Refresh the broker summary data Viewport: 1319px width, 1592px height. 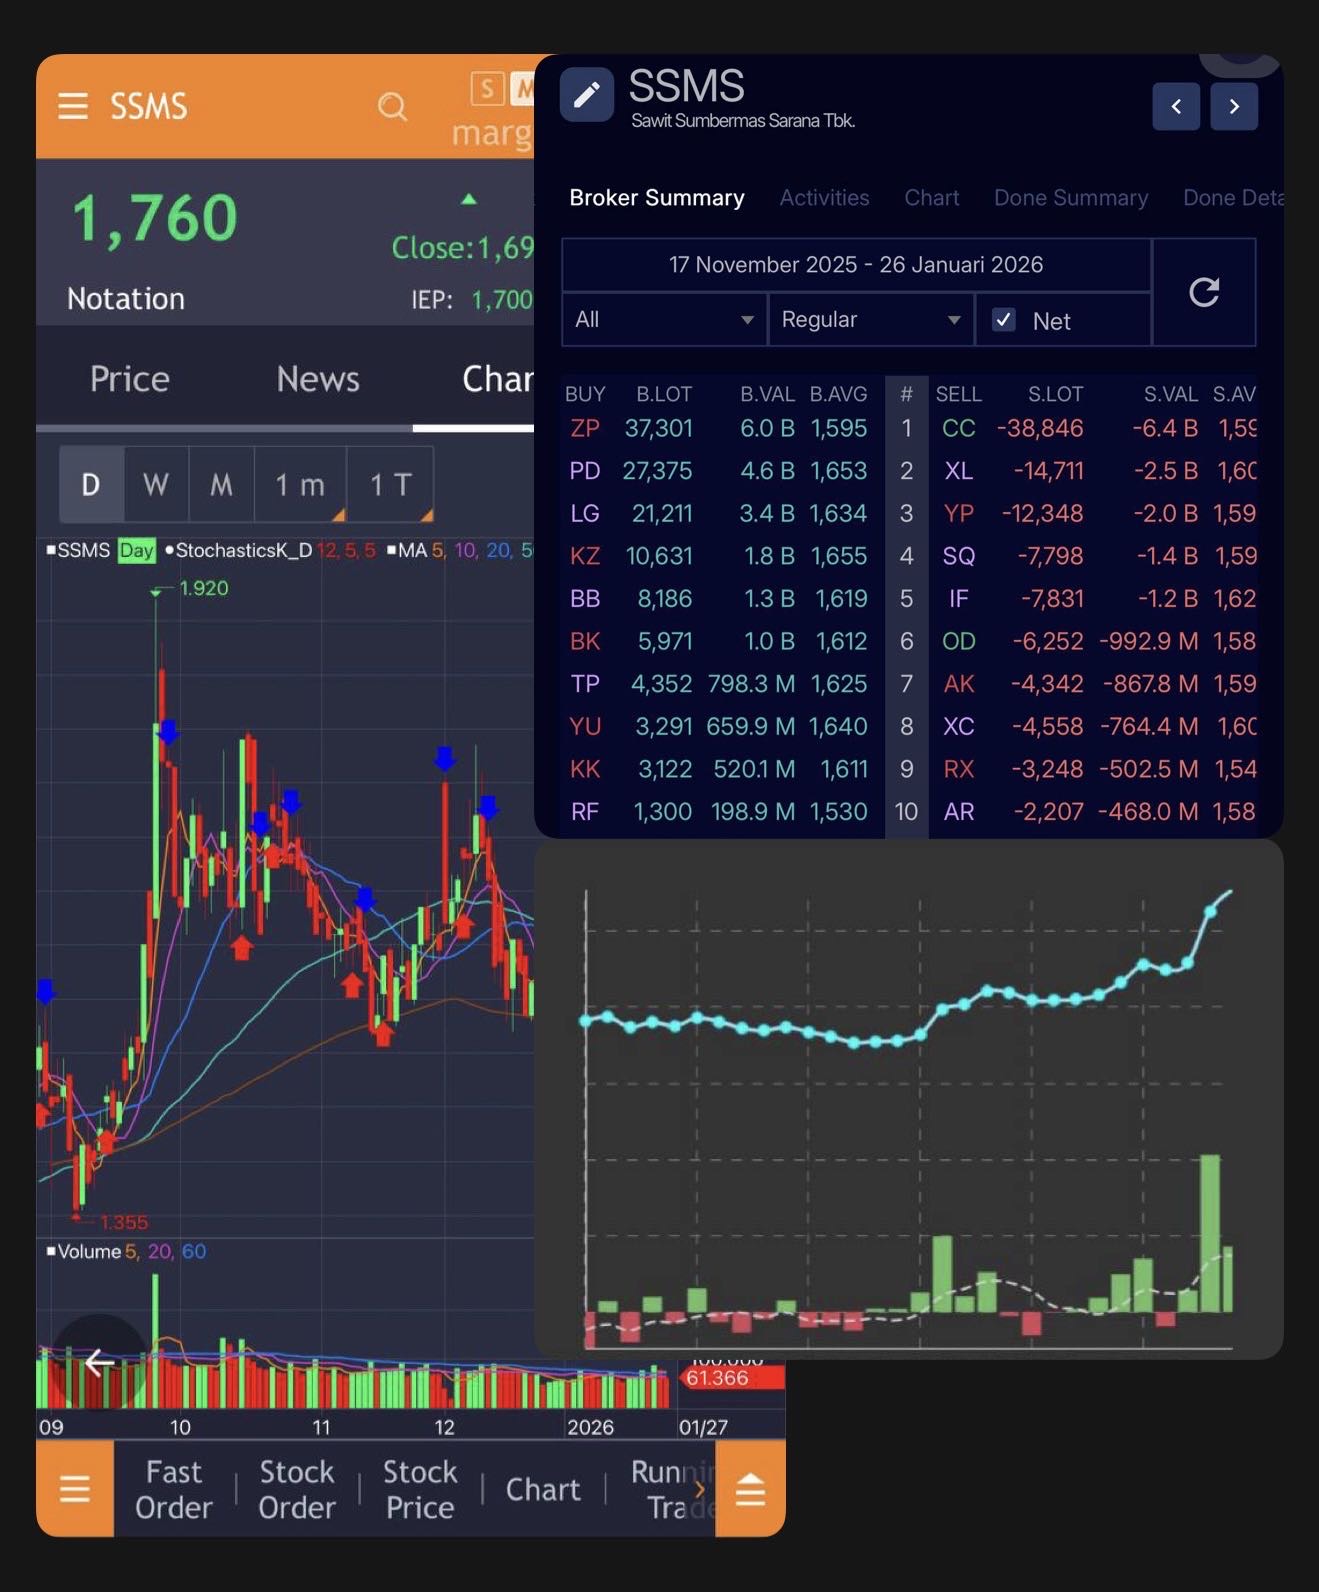pos(1204,292)
